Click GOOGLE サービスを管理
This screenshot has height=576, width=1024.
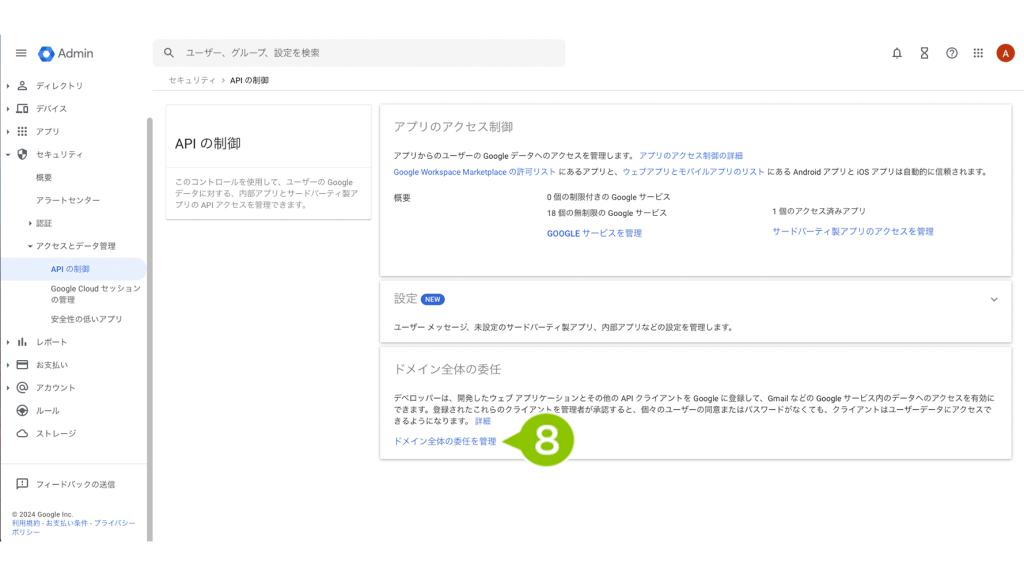pyautogui.click(x=594, y=233)
